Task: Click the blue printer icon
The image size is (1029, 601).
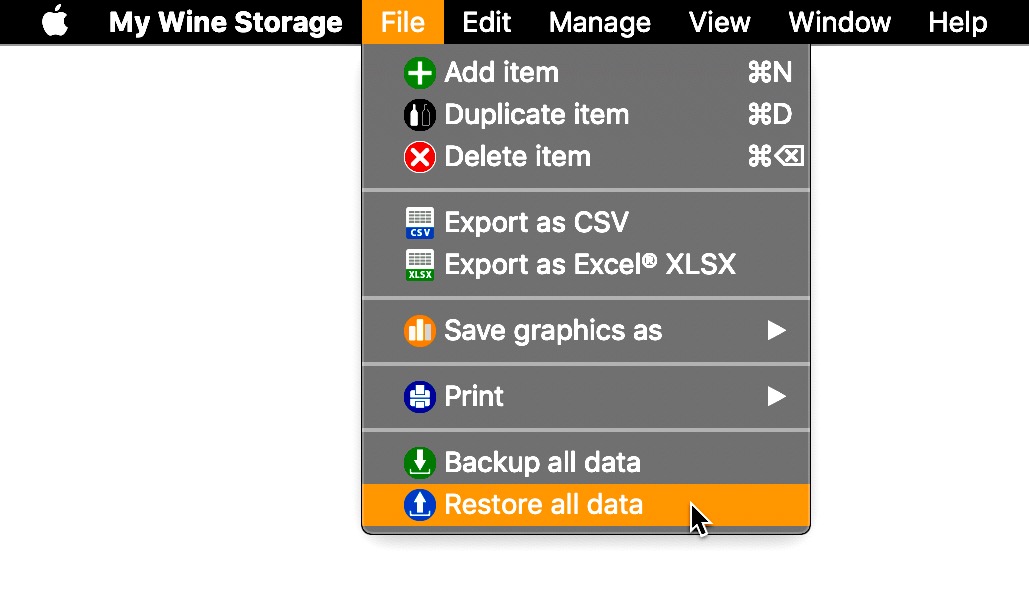Action: (x=419, y=396)
